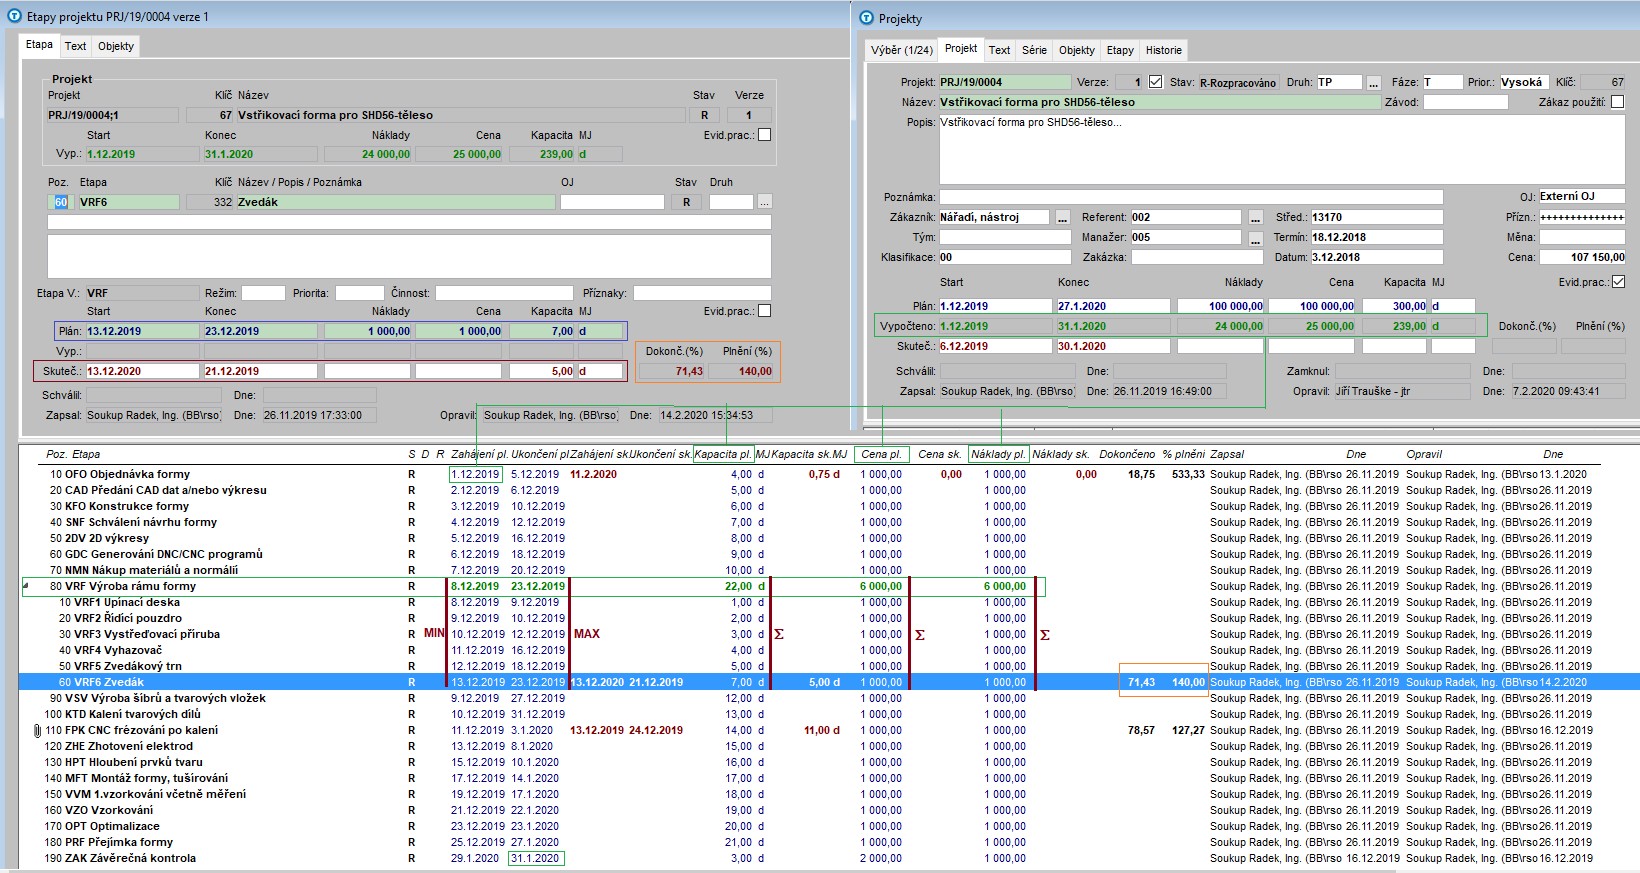The image size is (1640, 873).
Task: Click the Prior. field Vysoká
Action: (x=1523, y=82)
